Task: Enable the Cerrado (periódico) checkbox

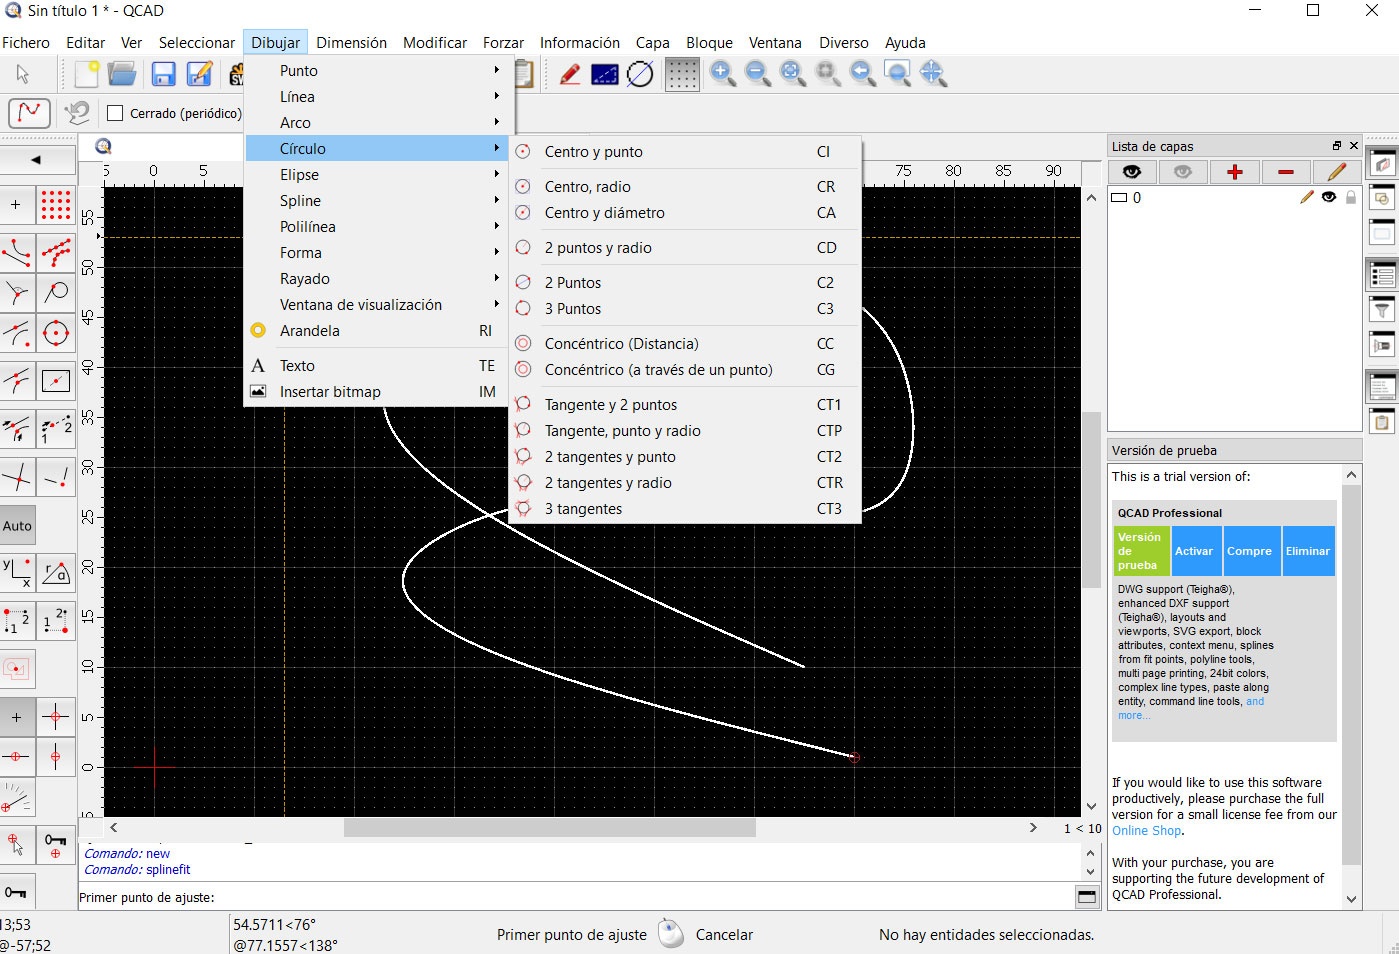Action: (116, 114)
